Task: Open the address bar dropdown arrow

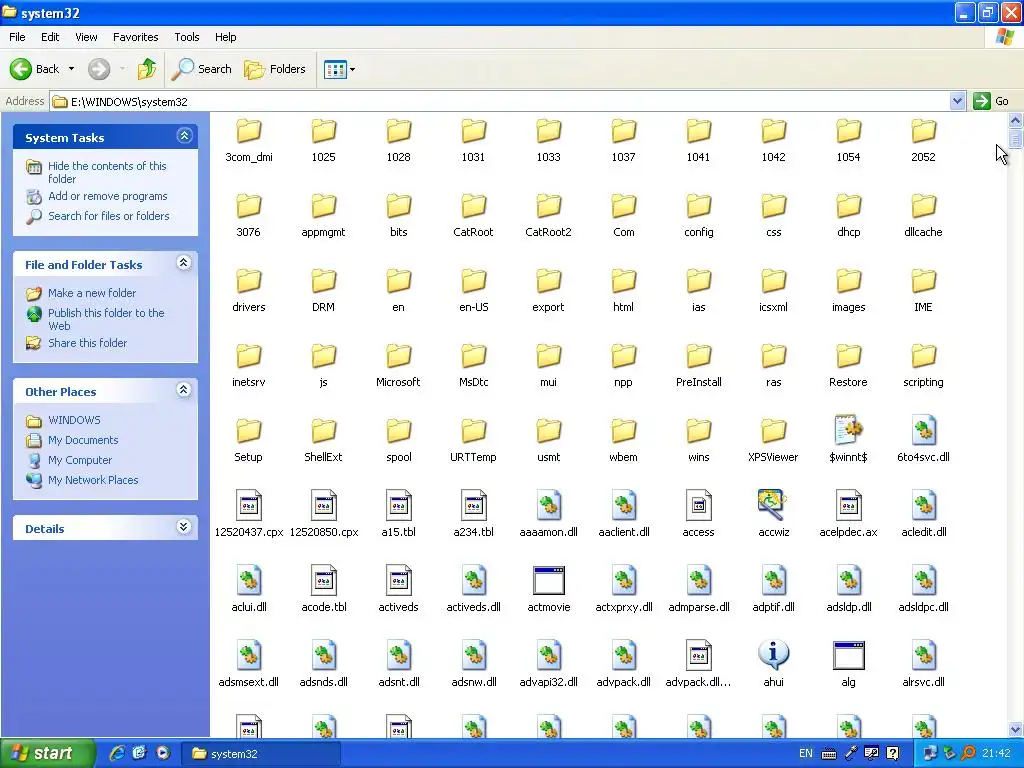Action: click(957, 101)
